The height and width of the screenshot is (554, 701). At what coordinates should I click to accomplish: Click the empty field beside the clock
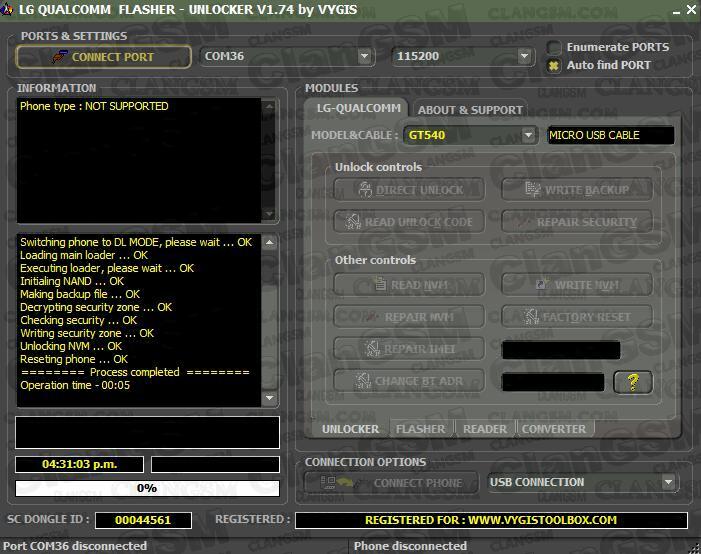click(x=215, y=464)
